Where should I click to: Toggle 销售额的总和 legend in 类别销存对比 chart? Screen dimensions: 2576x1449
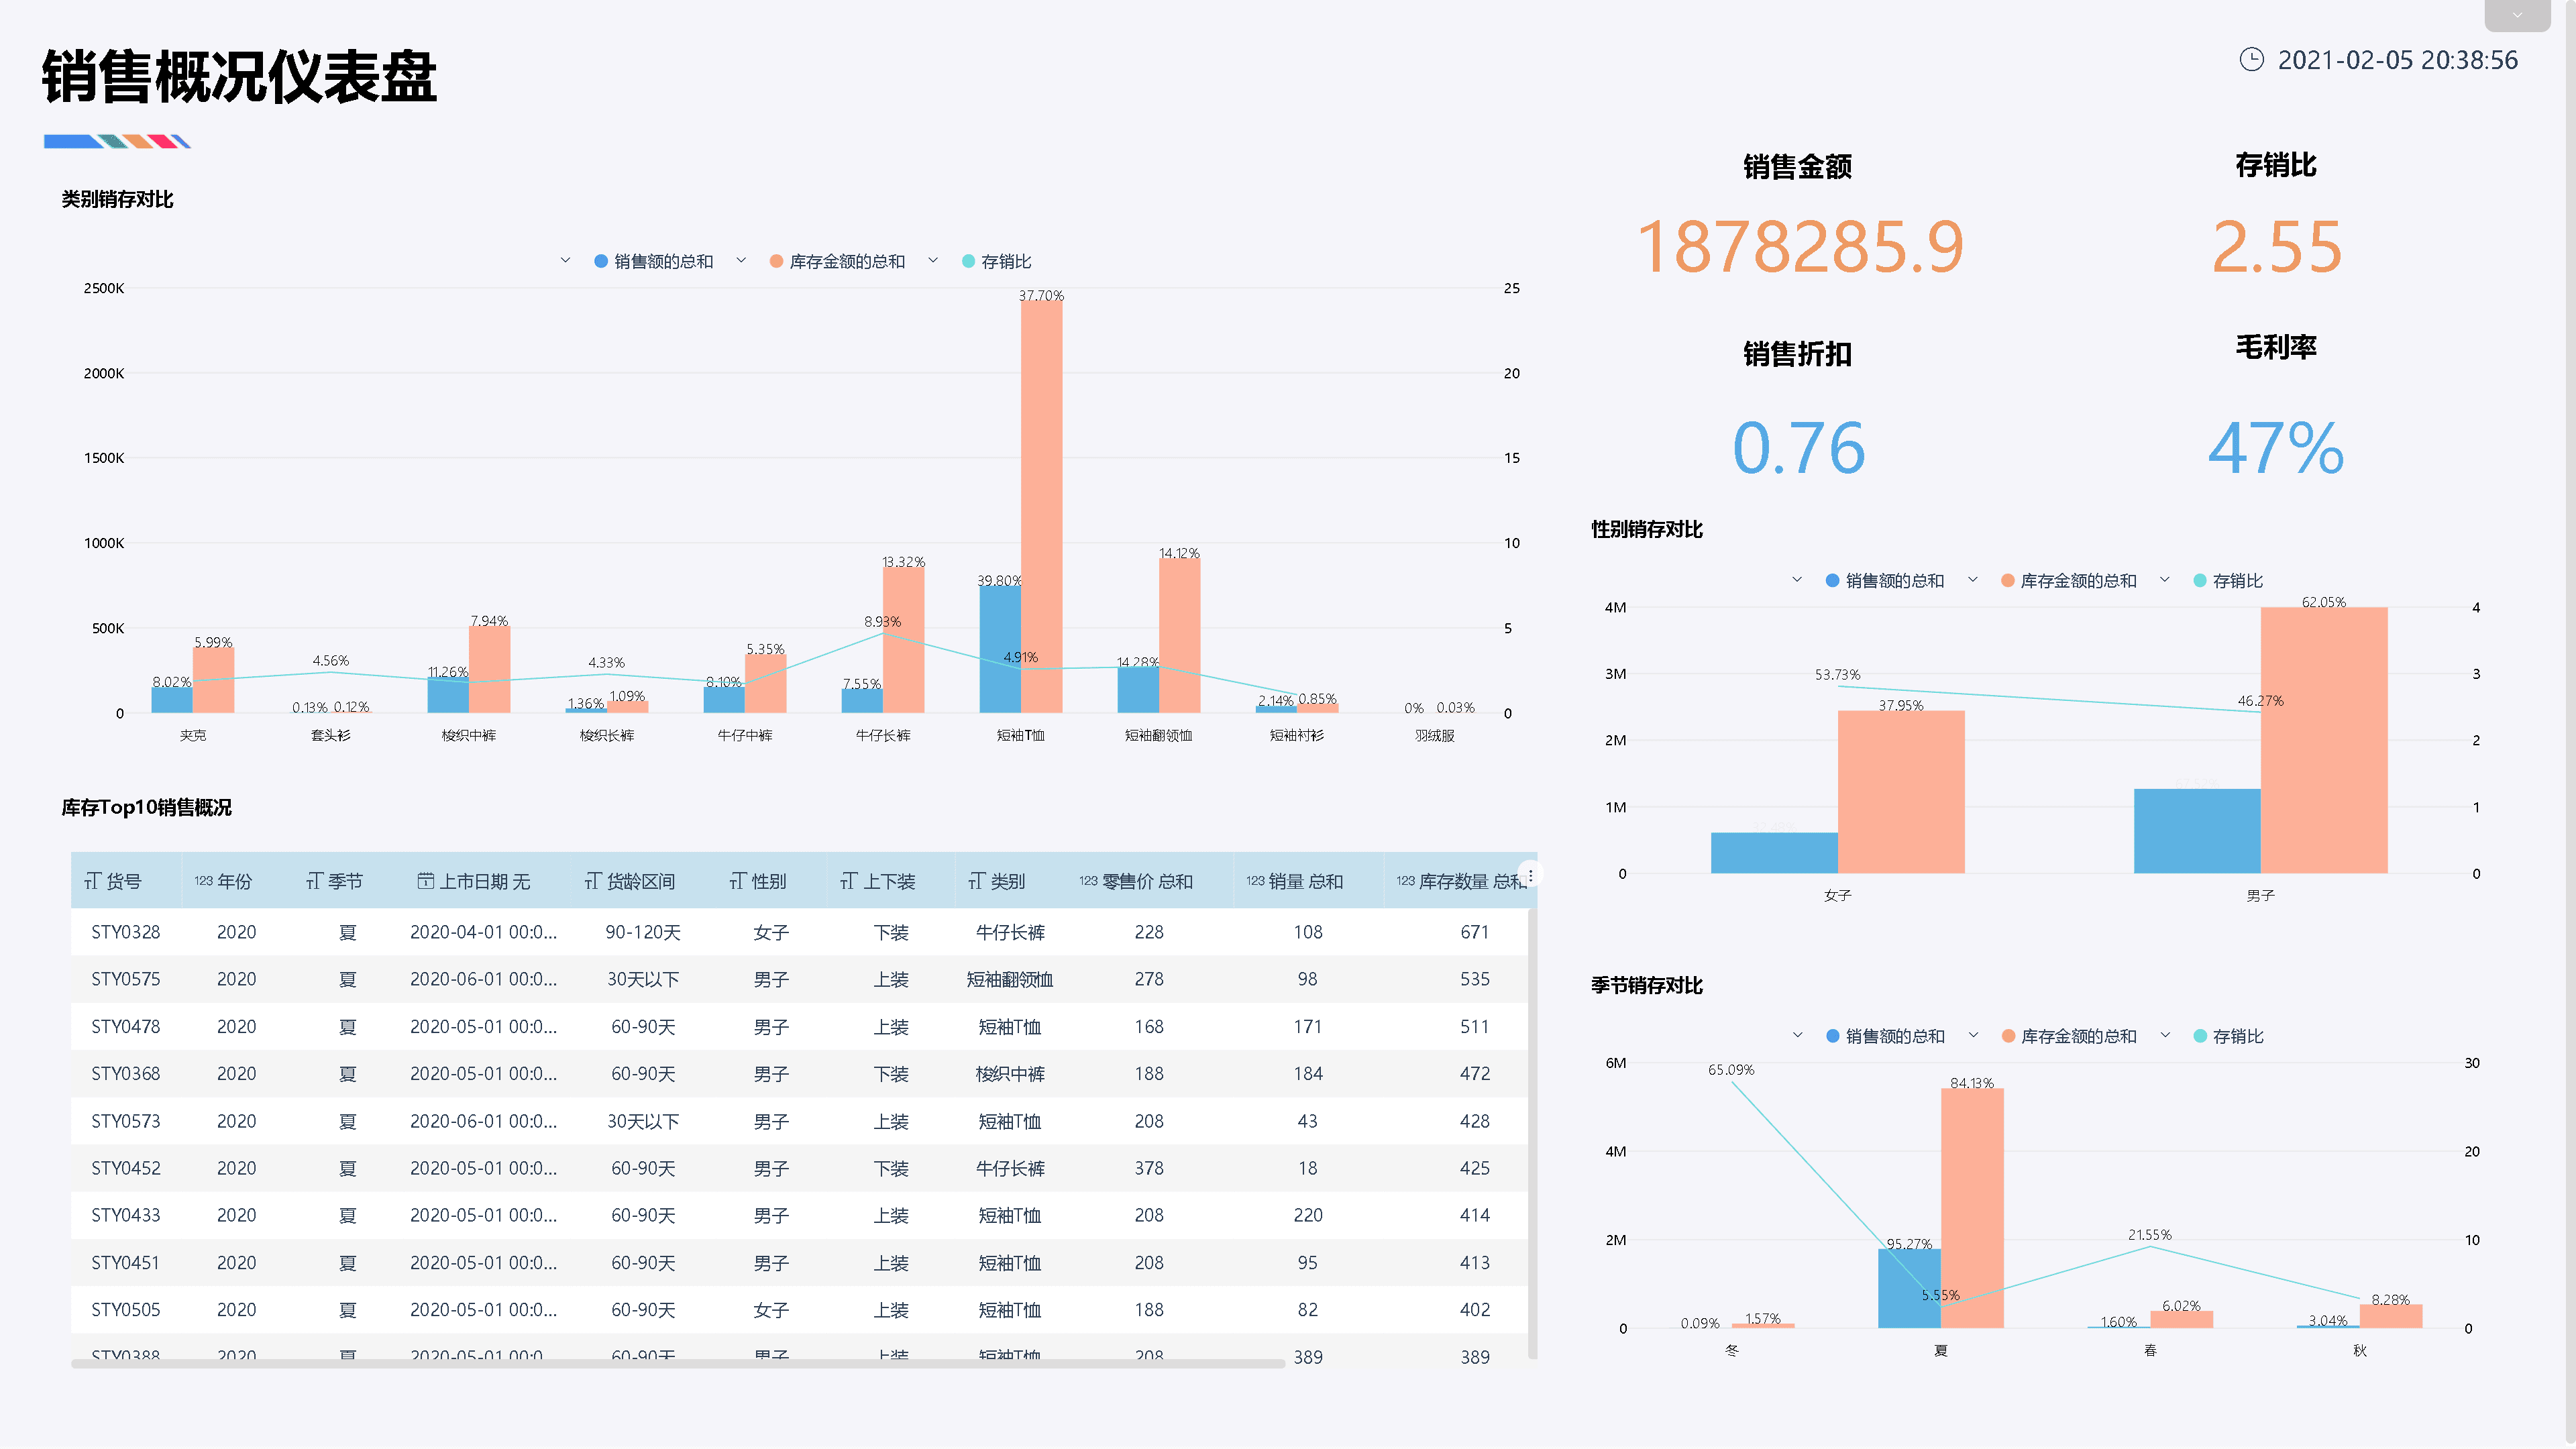[654, 261]
